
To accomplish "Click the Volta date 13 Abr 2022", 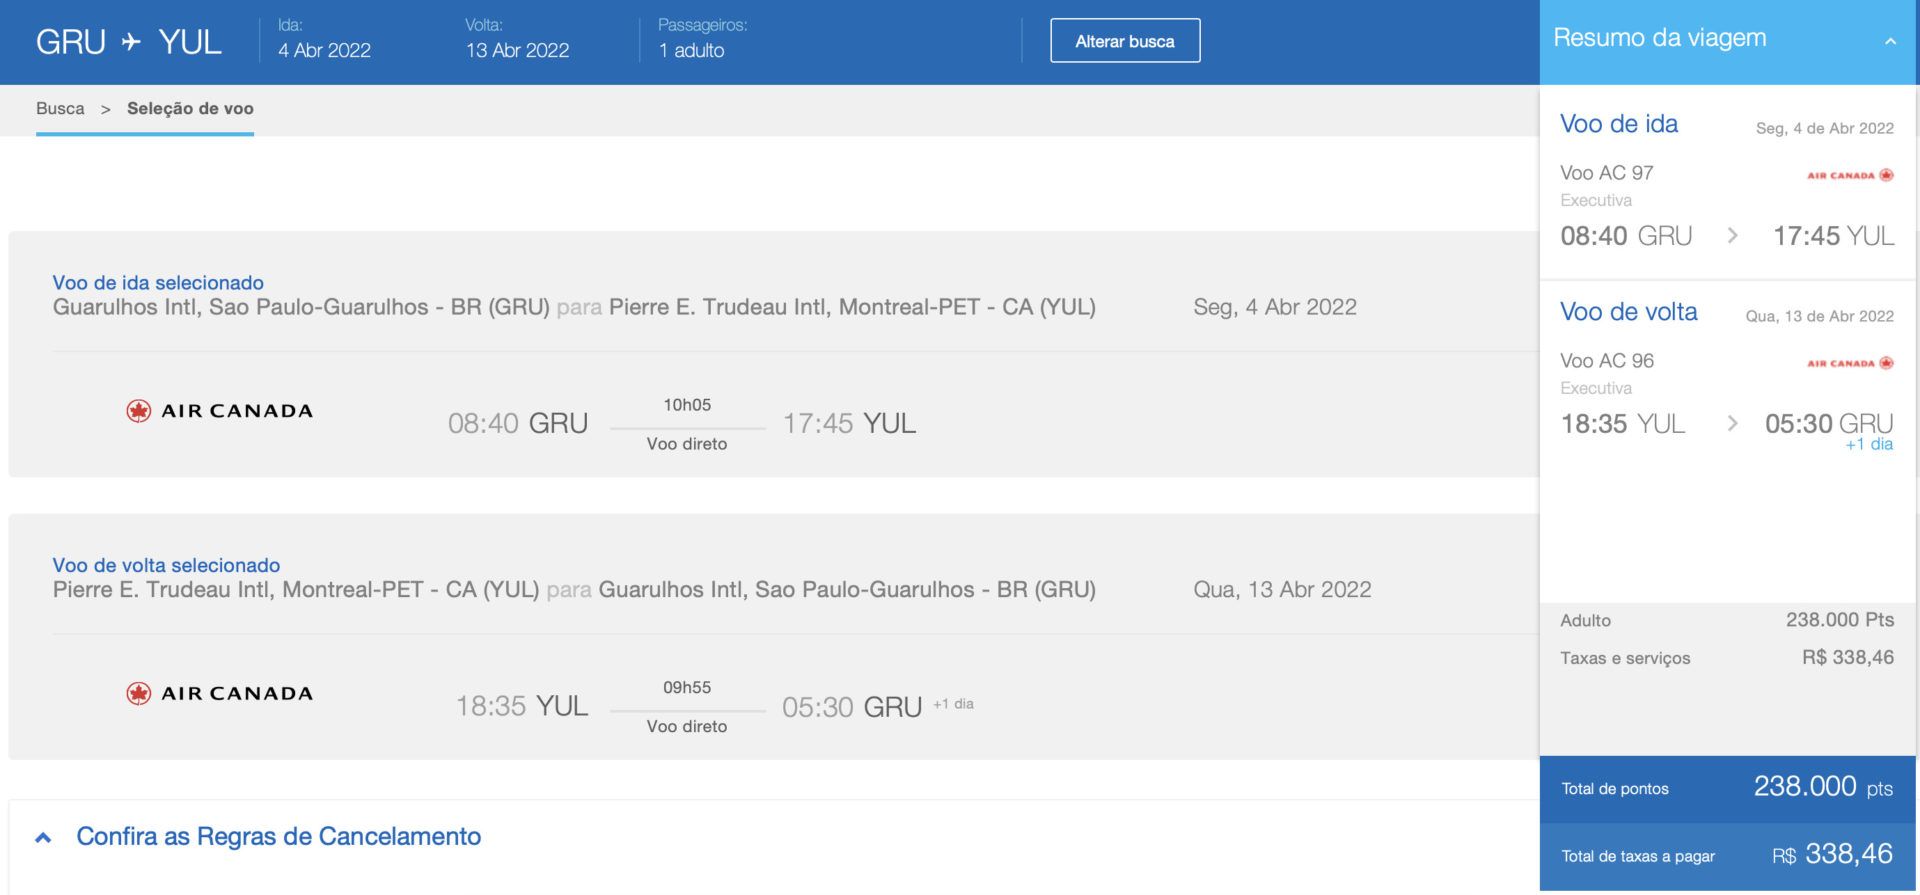I will [x=517, y=50].
